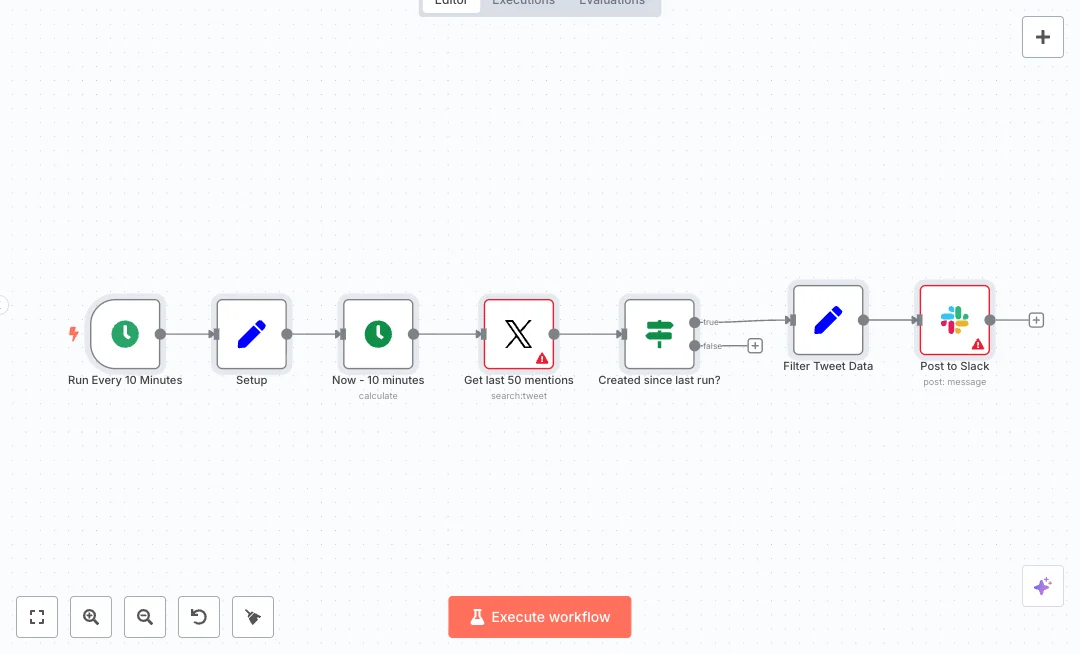Open the Filter Tweet Data node
Screen dimensions: 1080x654
point(828,320)
